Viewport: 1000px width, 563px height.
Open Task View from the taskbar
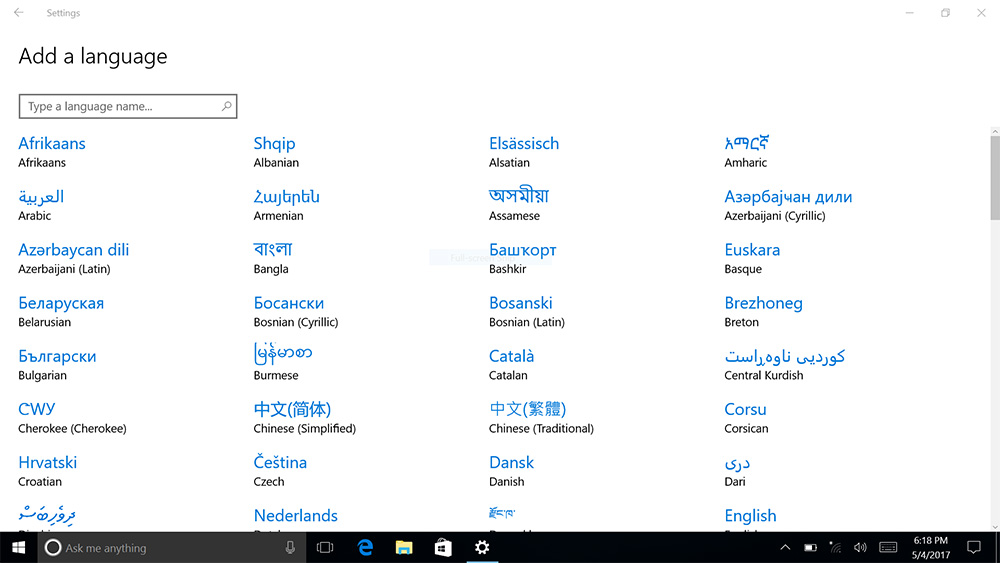pyautogui.click(x=325, y=547)
